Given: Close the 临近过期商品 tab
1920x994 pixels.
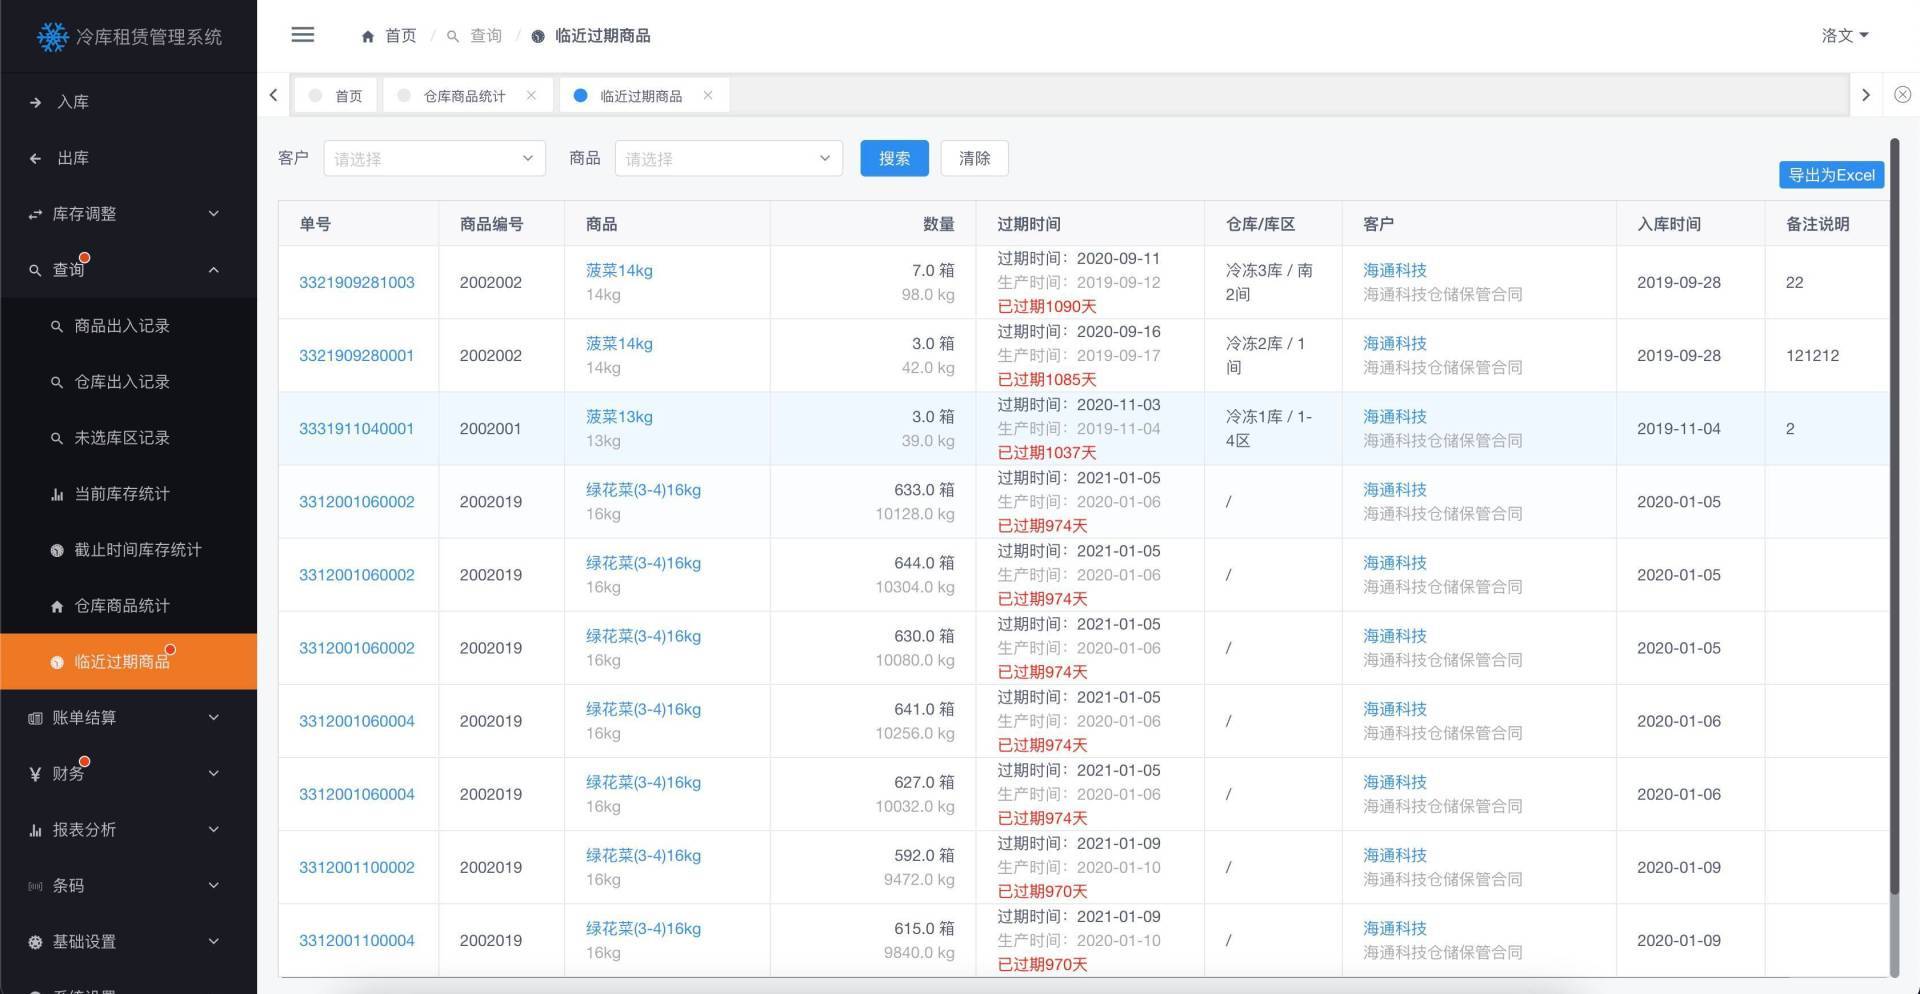Looking at the screenshot, I should pyautogui.click(x=708, y=95).
